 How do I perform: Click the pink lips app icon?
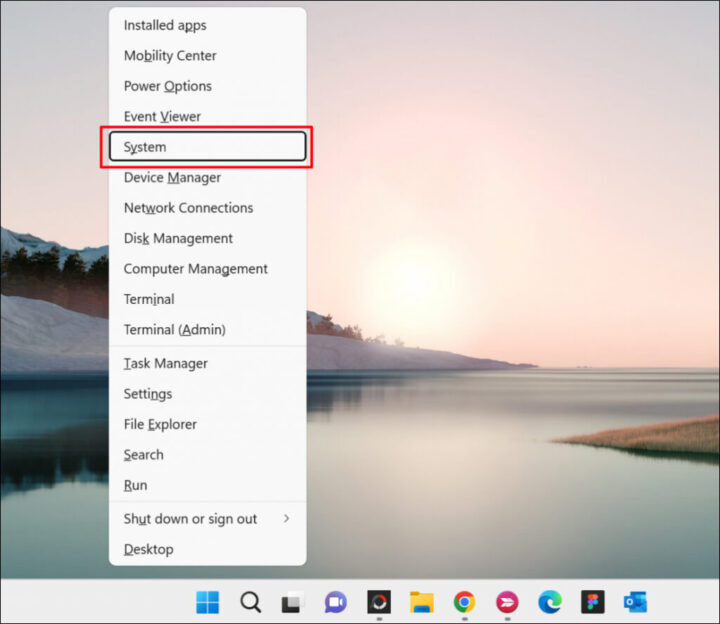click(x=507, y=602)
